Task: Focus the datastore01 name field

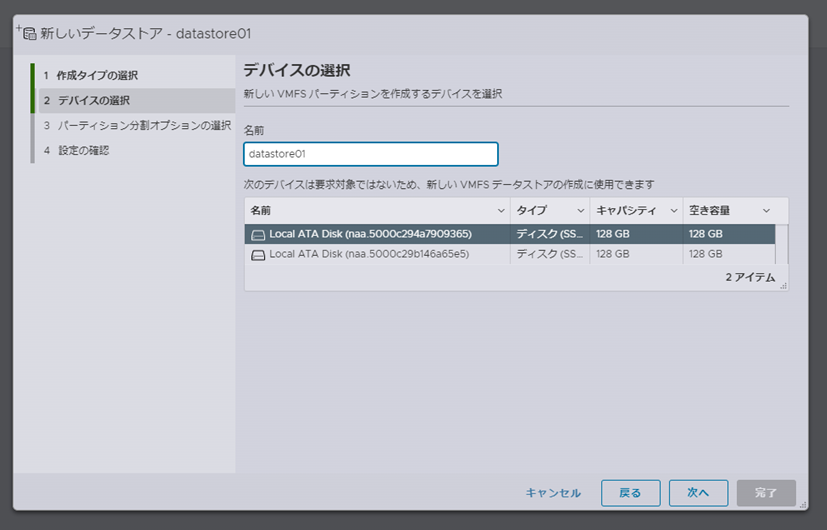Action: point(371,154)
